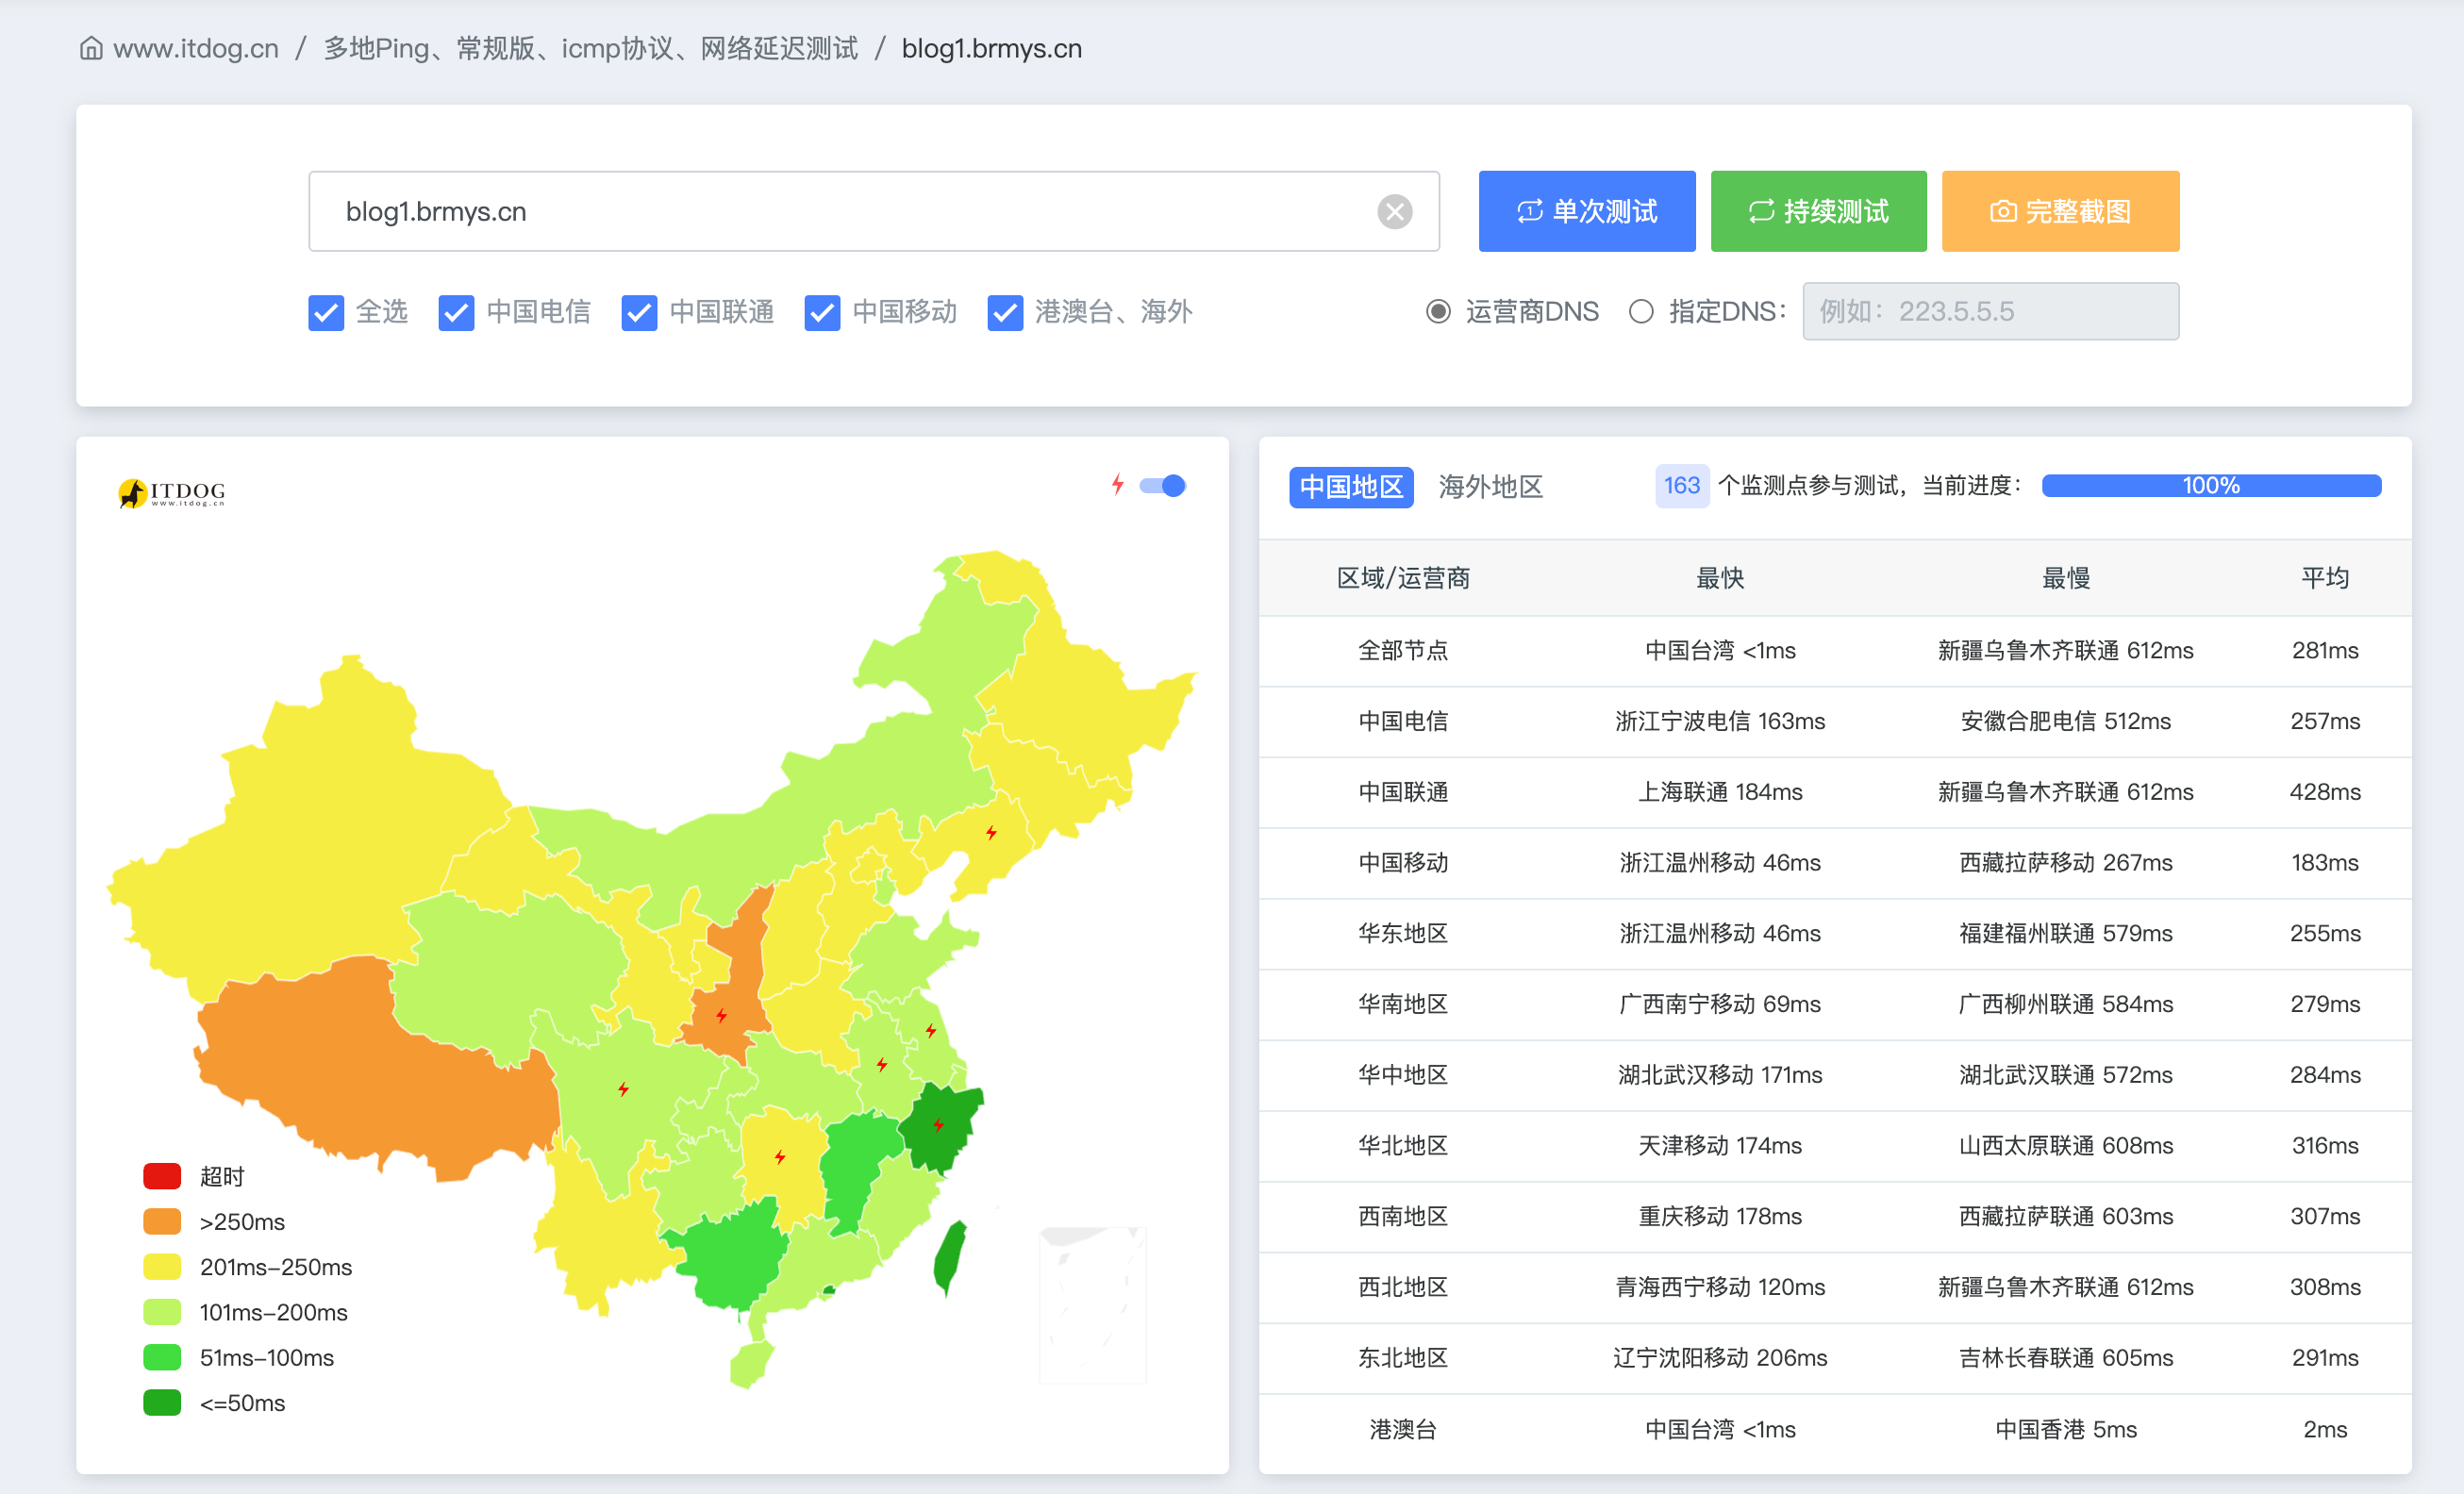This screenshot has height=1494, width=2464.
Task: Click 上海联通 184ms cell
Action: (1720, 792)
